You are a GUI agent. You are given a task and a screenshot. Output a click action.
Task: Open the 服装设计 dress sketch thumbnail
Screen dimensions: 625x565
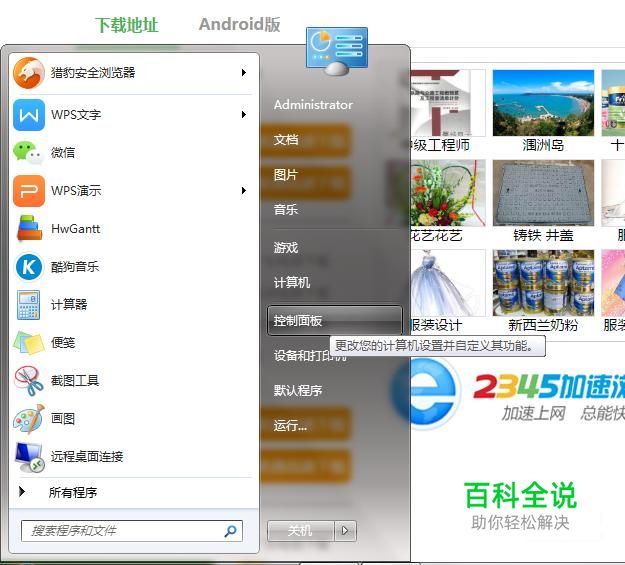click(448, 283)
